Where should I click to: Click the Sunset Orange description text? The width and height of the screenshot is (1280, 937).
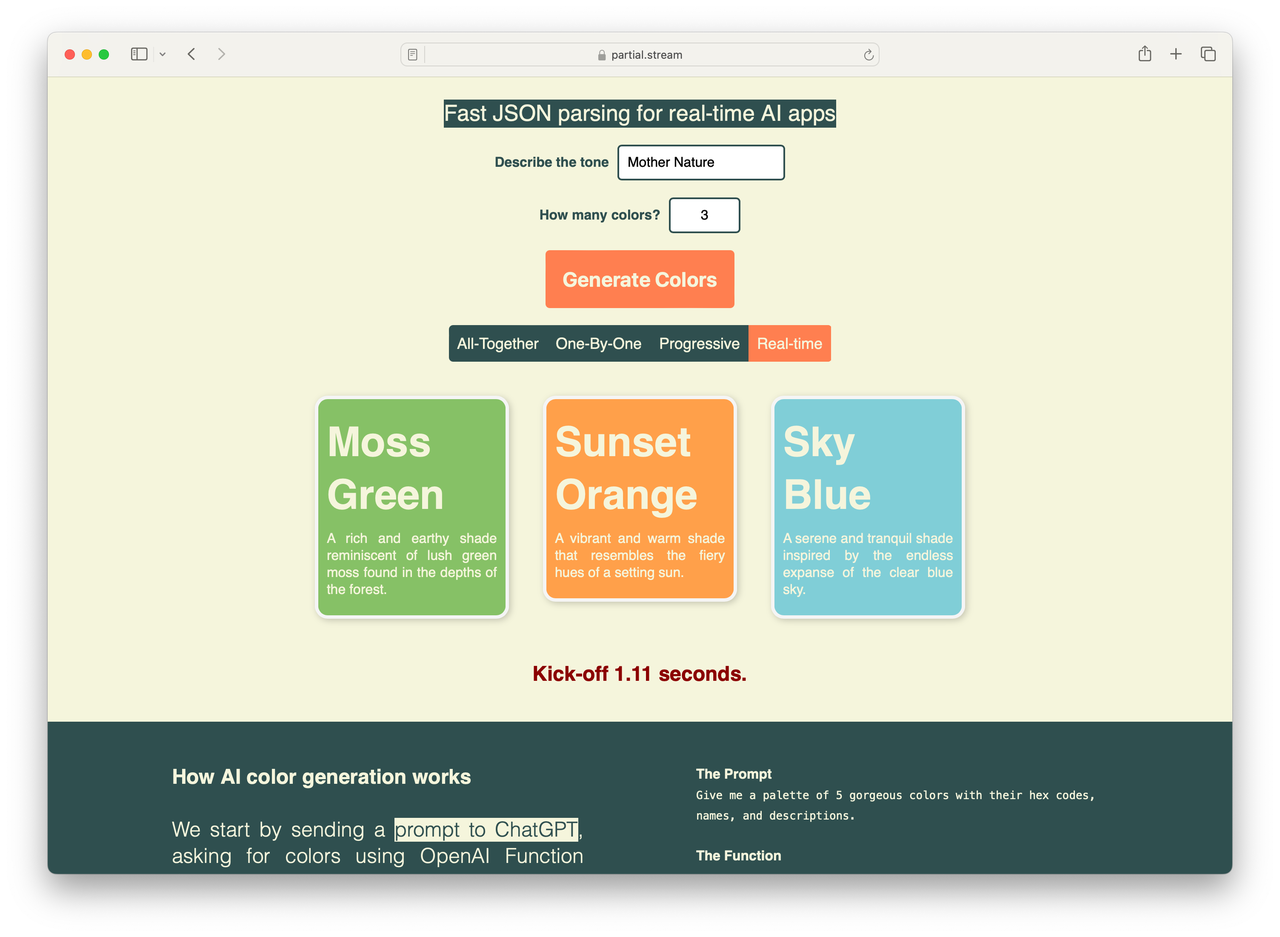[640, 555]
